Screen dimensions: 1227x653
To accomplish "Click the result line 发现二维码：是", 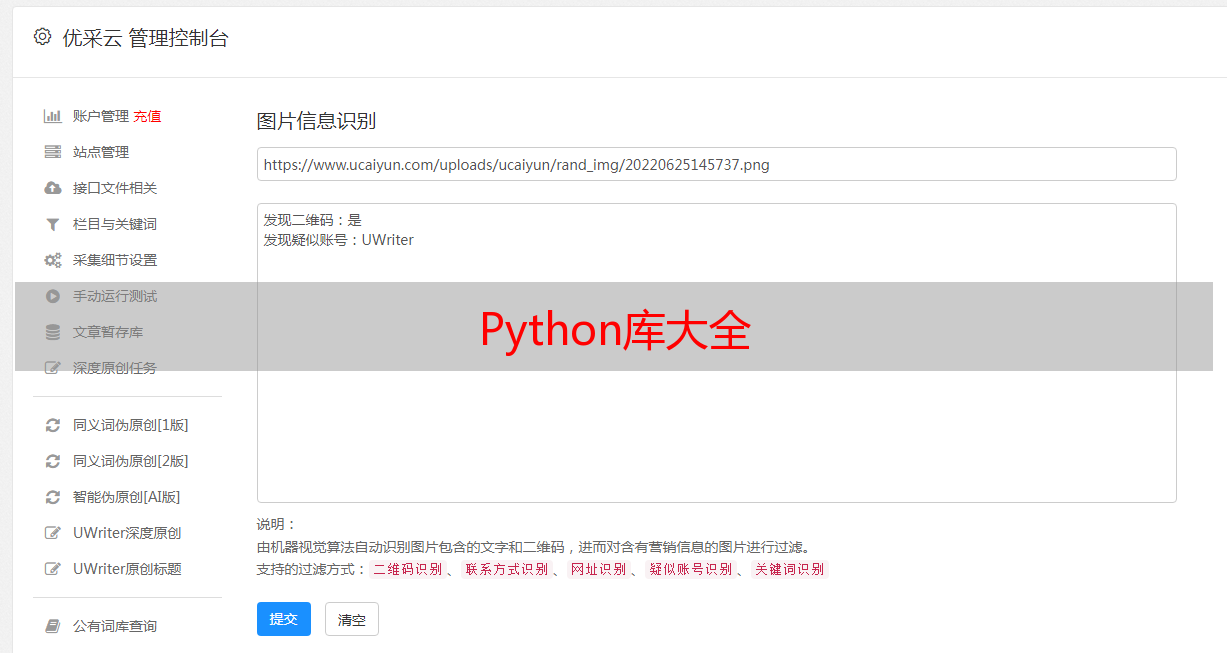I will tap(312, 220).
